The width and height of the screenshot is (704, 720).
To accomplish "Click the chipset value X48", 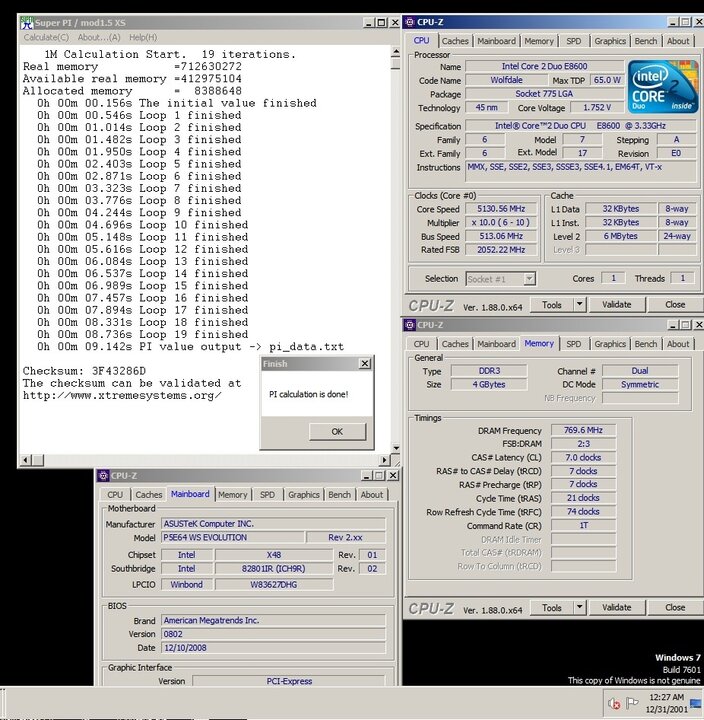I will click(274, 555).
